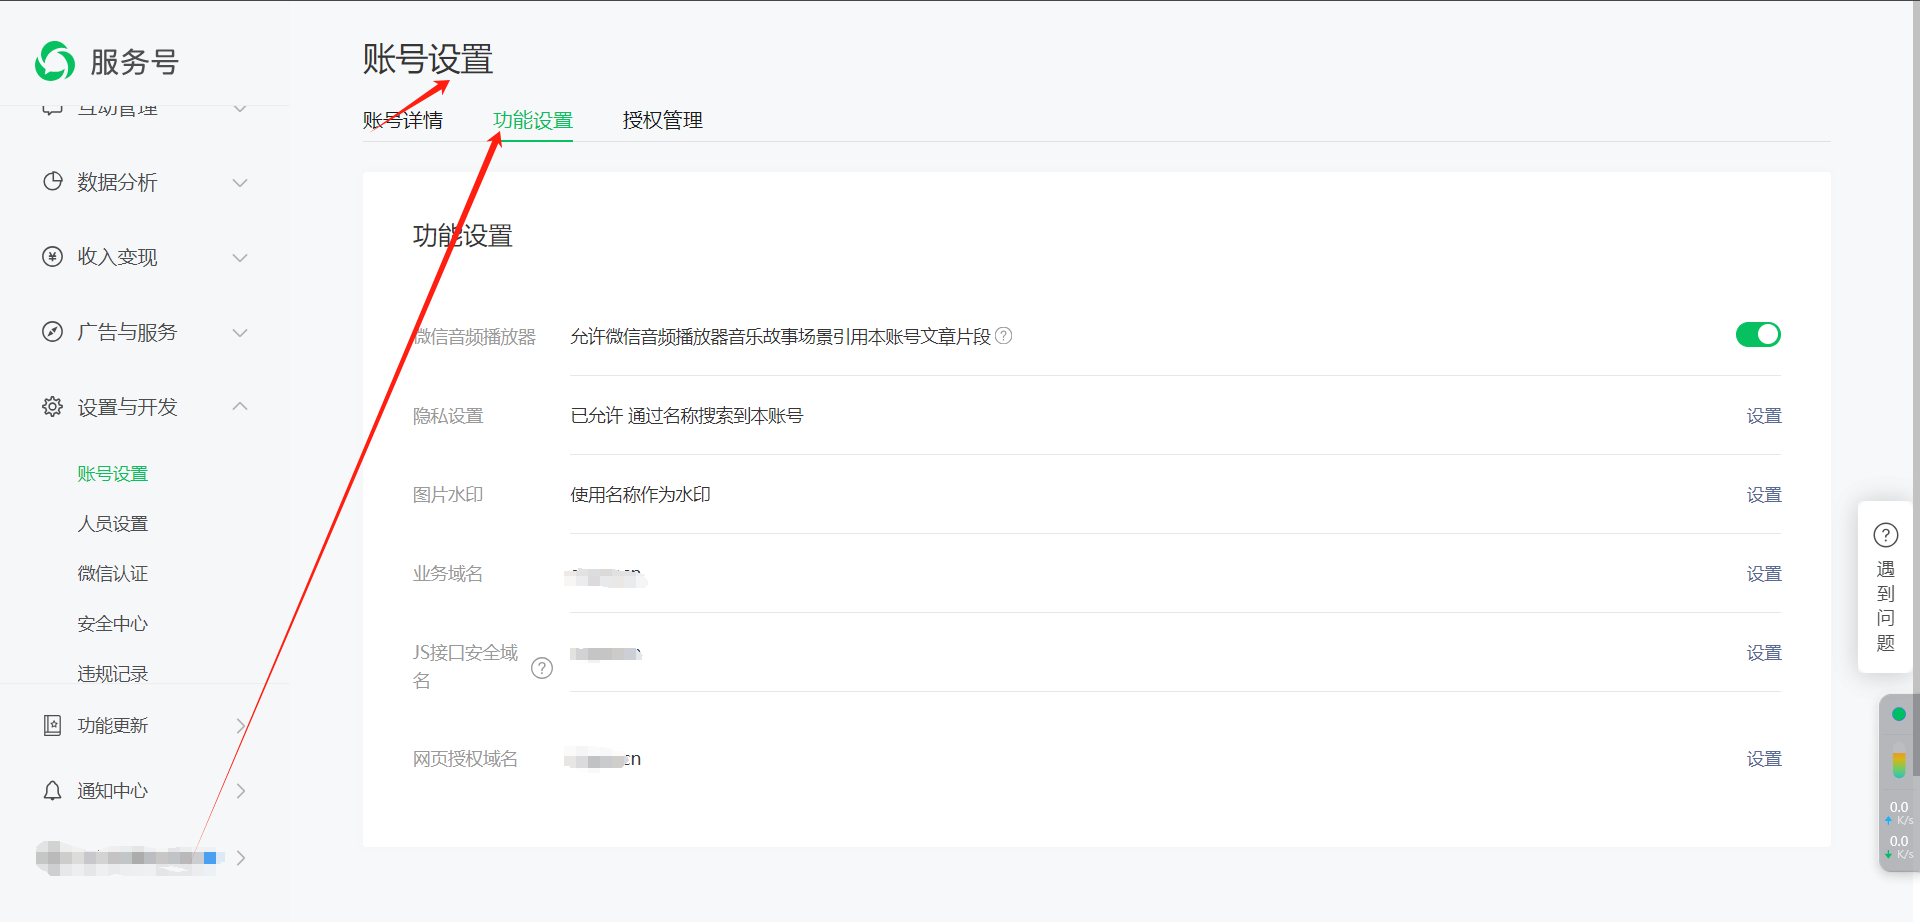The width and height of the screenshot is (1920, 922).
Task: Click help icon next to JS接口安全域名
Action: click(542, 668)
